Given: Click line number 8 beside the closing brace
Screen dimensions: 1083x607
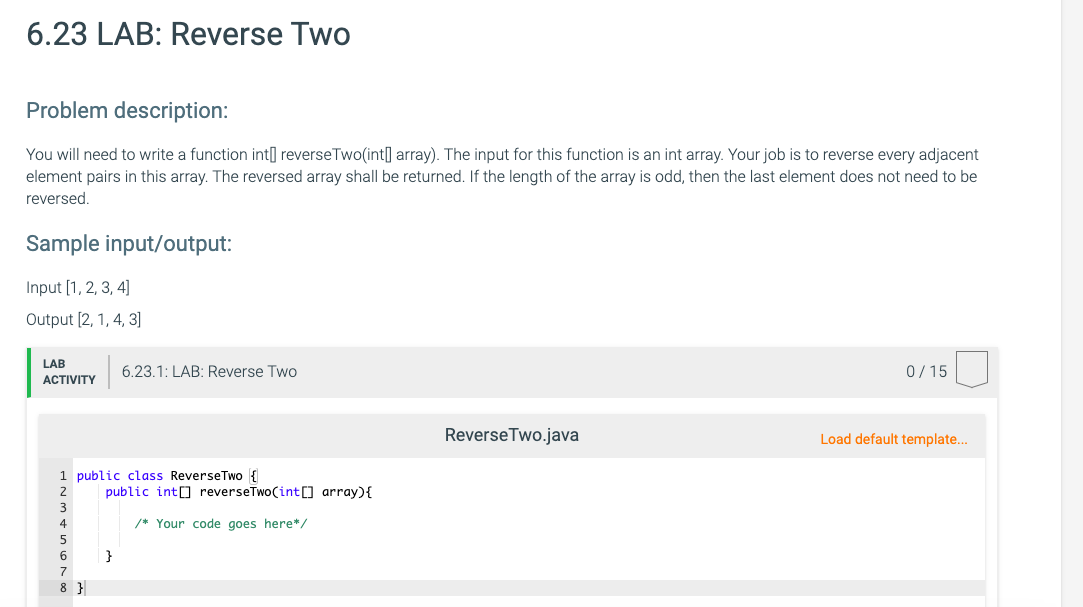Looking at the screenshot, I should click(63, 588).
